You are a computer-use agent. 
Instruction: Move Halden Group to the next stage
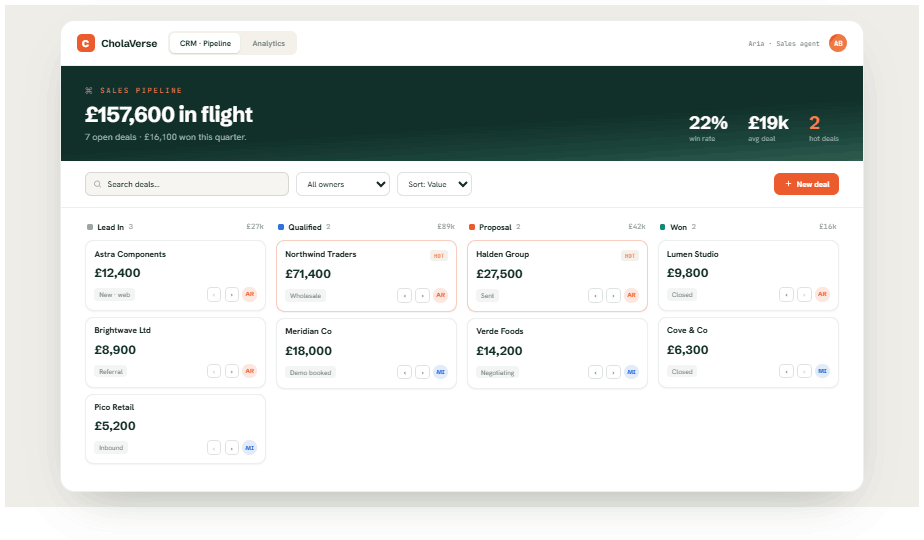613,295
